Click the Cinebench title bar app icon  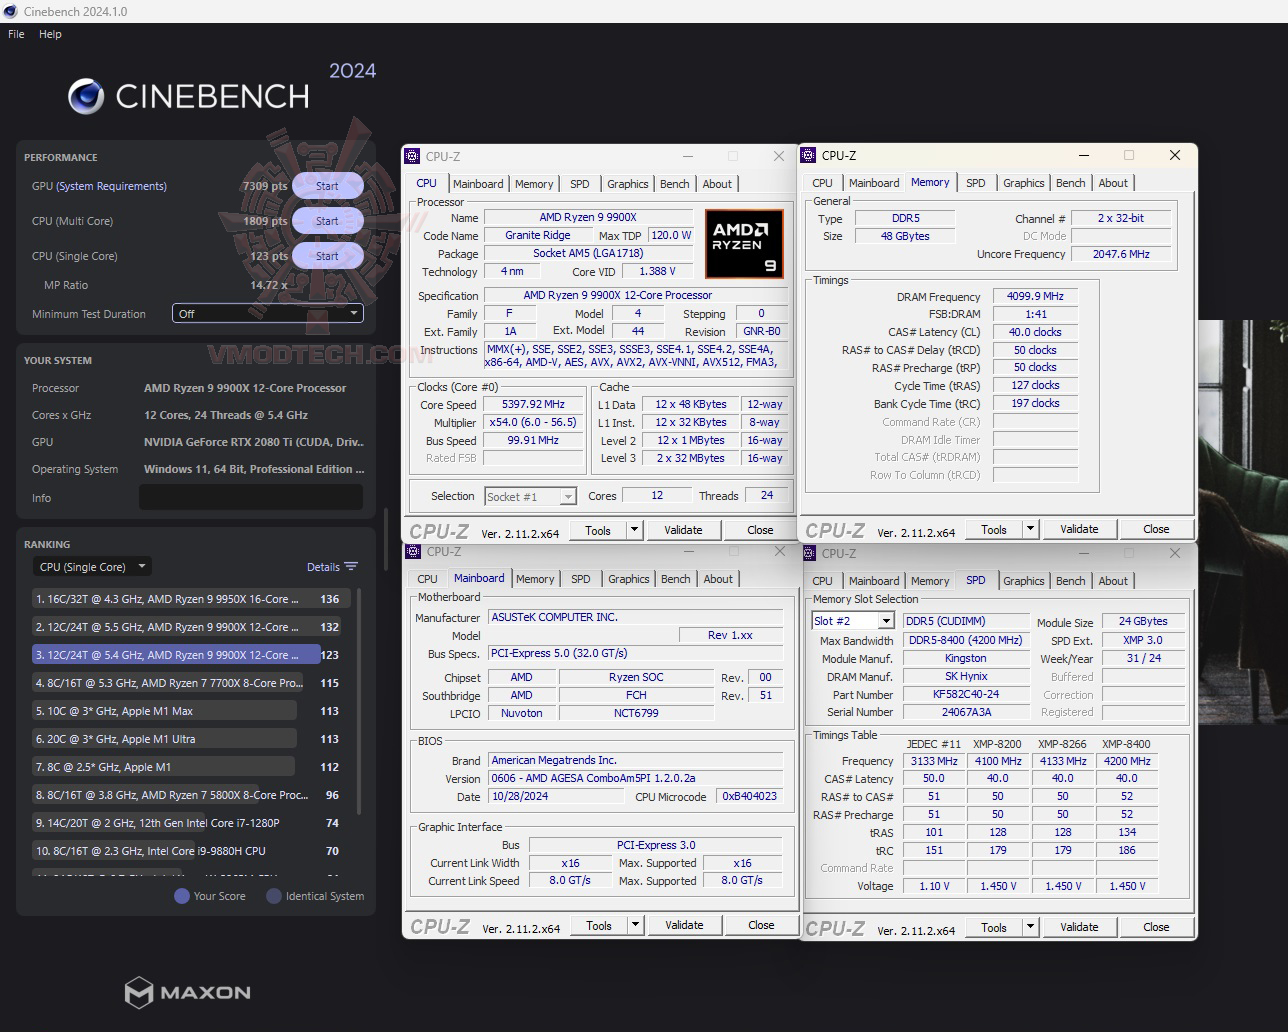tap(10, 11)
